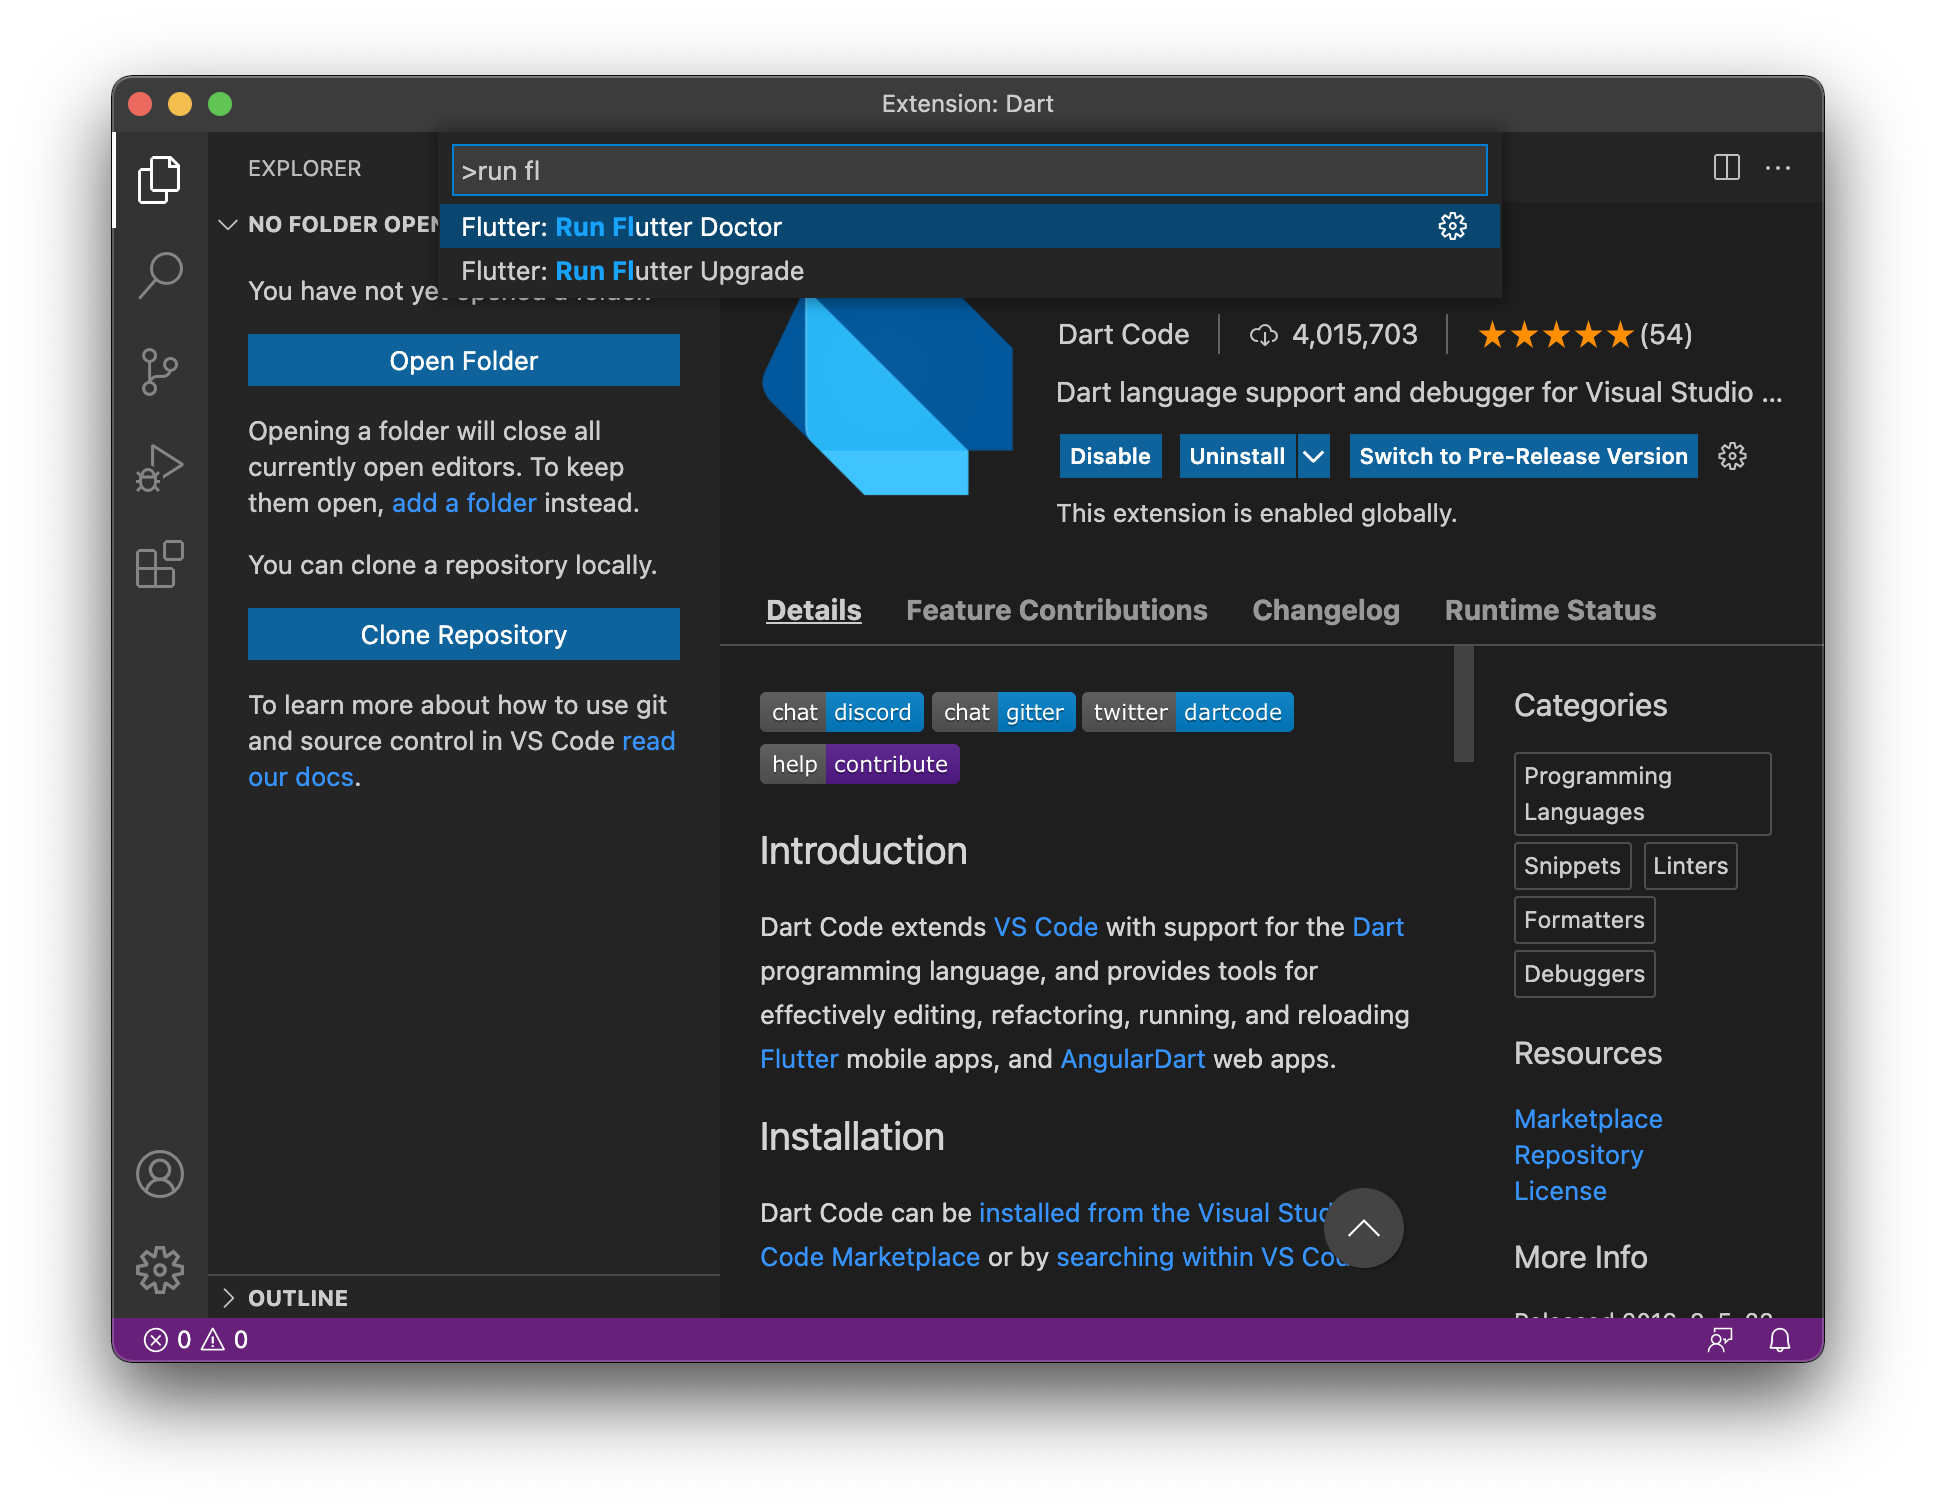Open the Marketplace resource link

click(x=1587, y=1119)
